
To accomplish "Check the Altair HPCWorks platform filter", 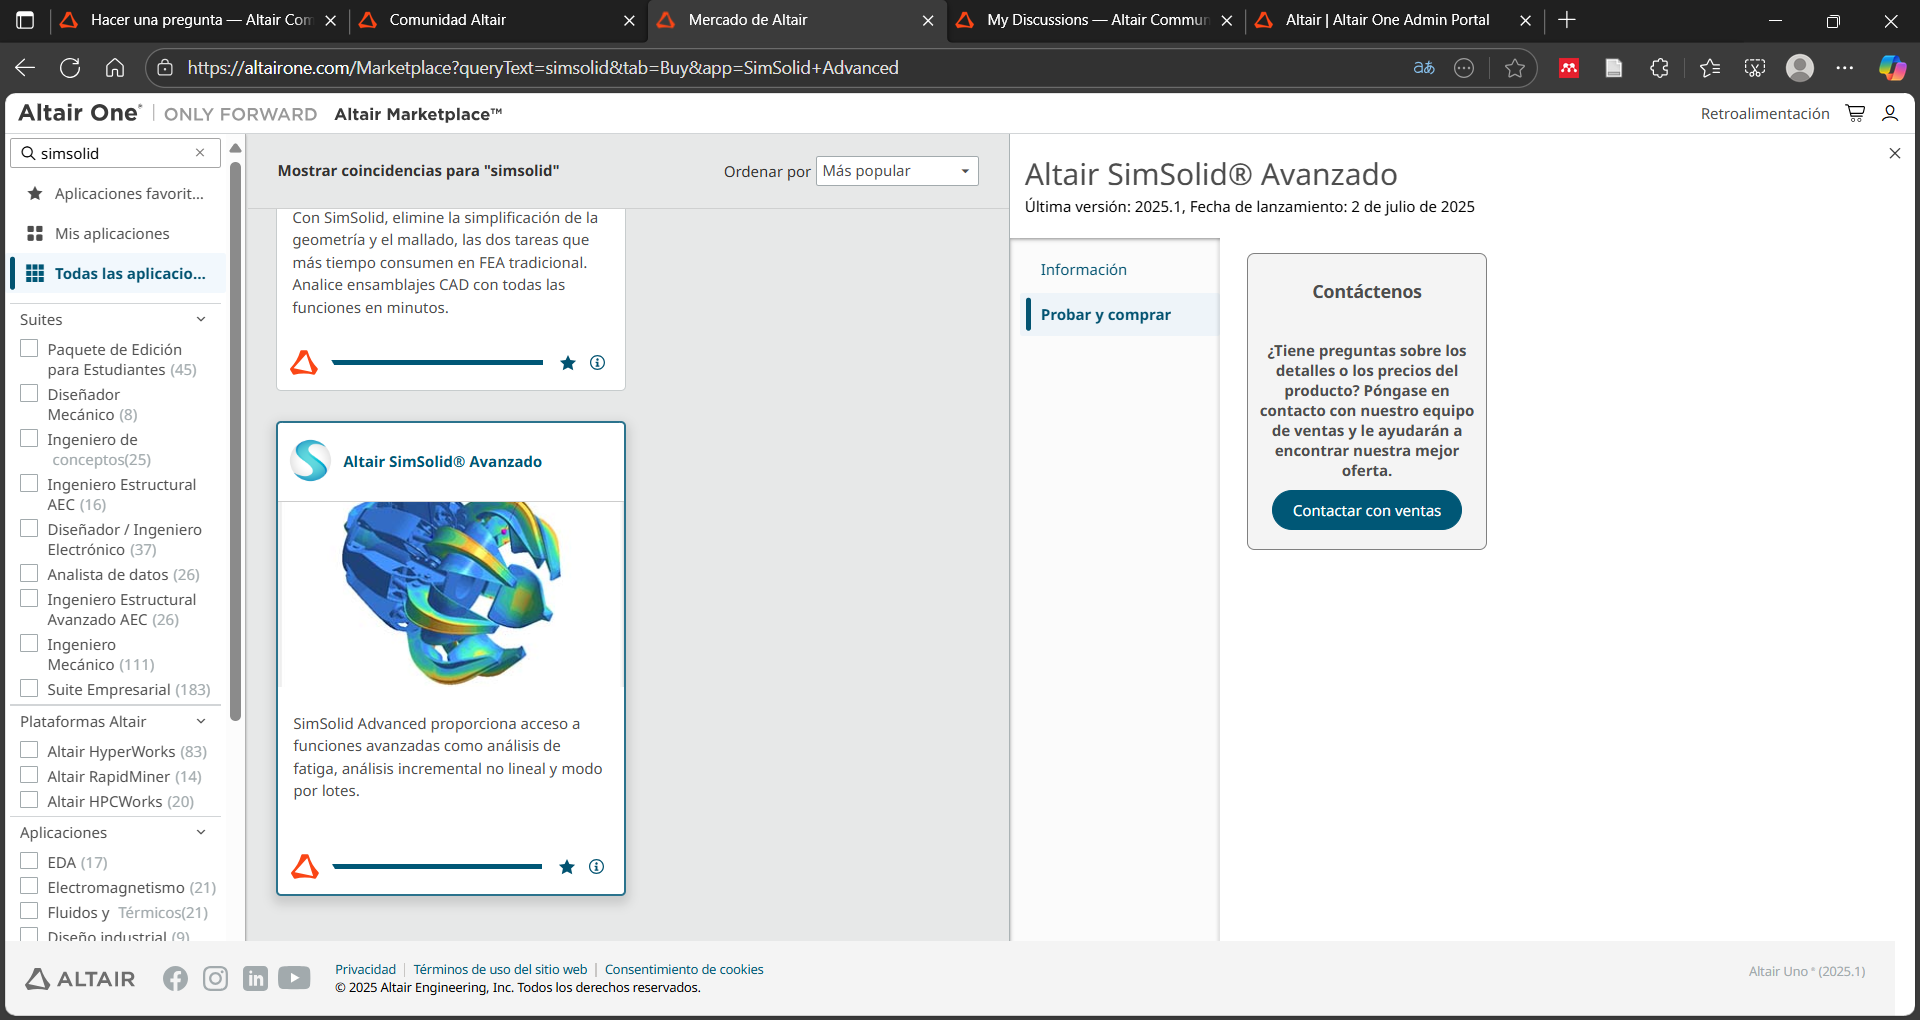I will click(30, 801).
